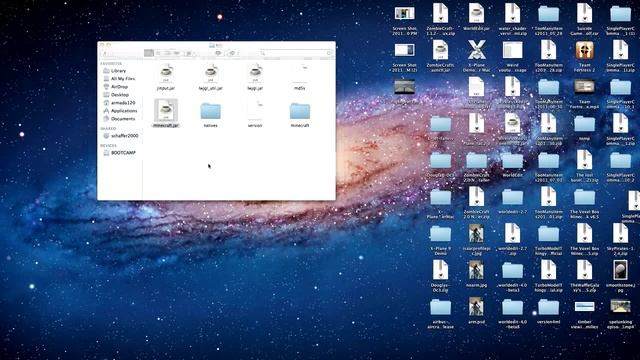This screenshot has height=360, width=640.
Task: Select the version file in Finder
Action: click(255, 115)
